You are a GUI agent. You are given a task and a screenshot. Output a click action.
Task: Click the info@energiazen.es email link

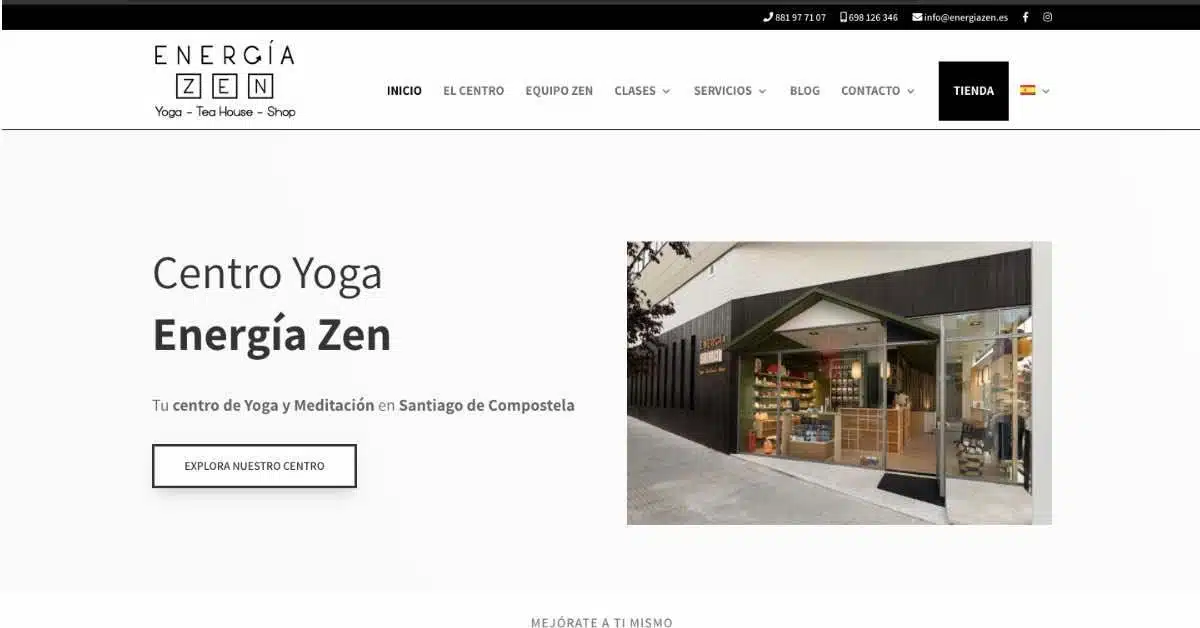[x=966, y=17]
